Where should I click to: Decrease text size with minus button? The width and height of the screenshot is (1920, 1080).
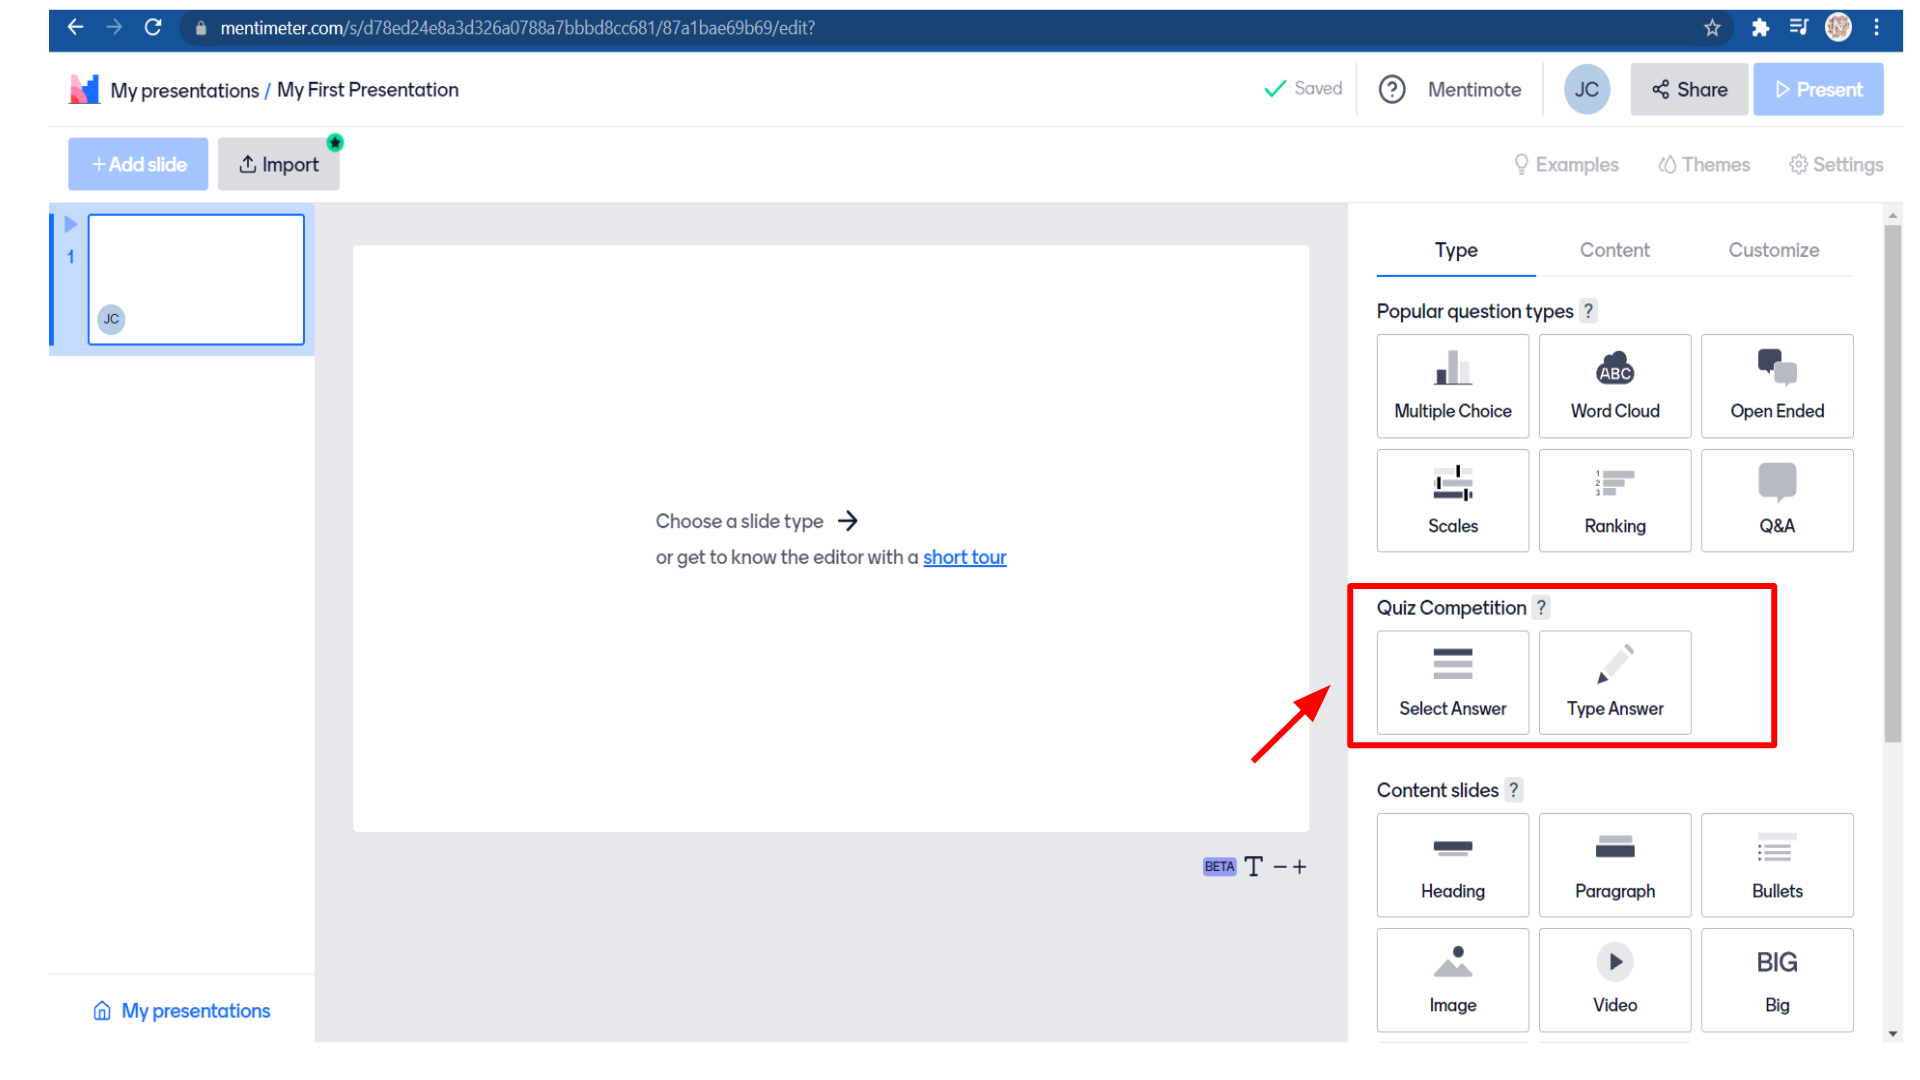(x=1280, y=867)
